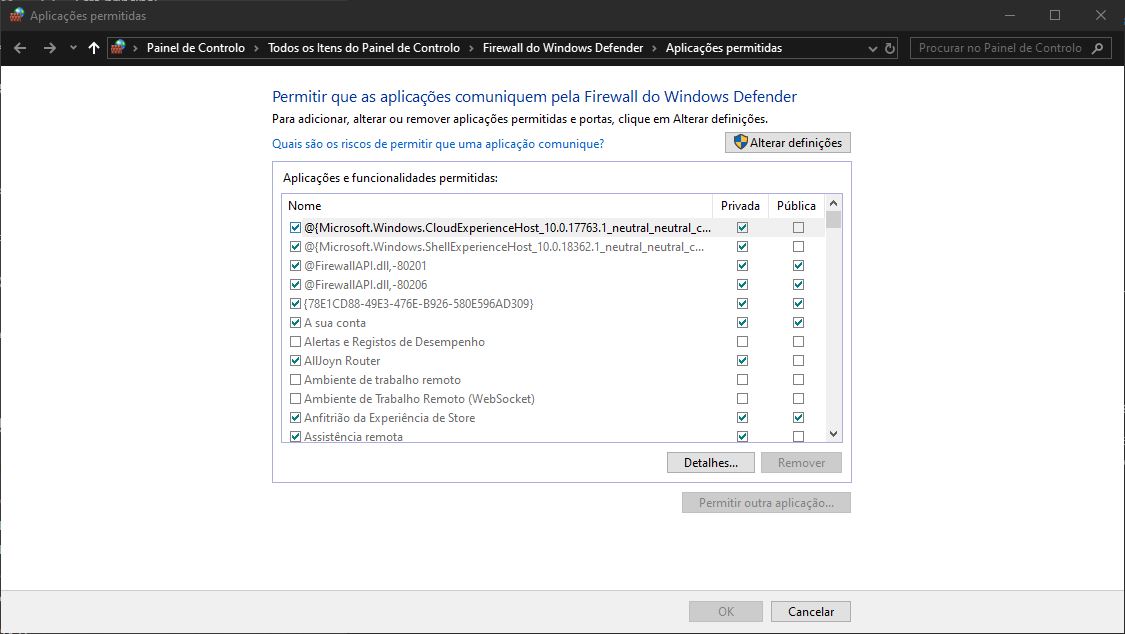Click the Procurar no Painel de Controlo field
This screenshot has width=1125, height=634.
point(1000,48)
